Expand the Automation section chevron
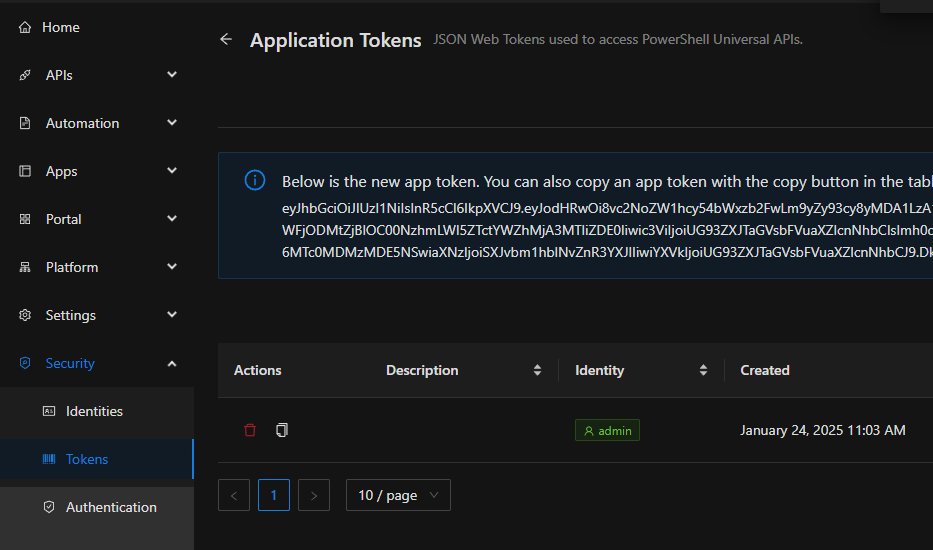 pyautogui.click(x=172, y=123)
